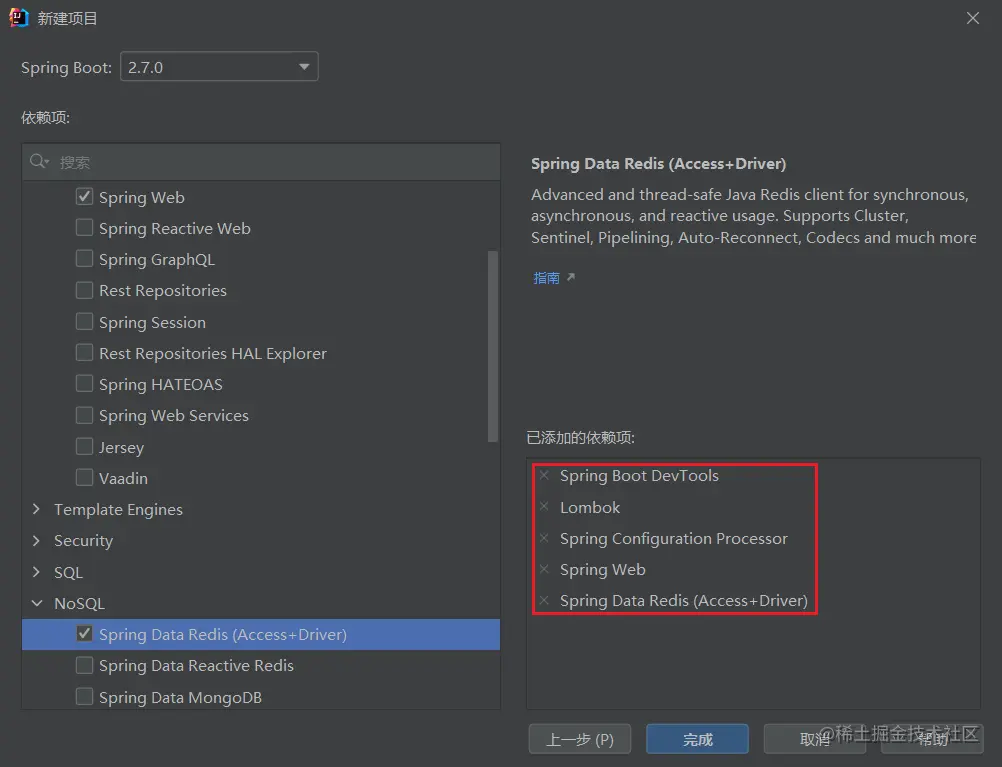
Task: Enable Spring Reactive Web dependency
Action: click(x=84, y=228)
